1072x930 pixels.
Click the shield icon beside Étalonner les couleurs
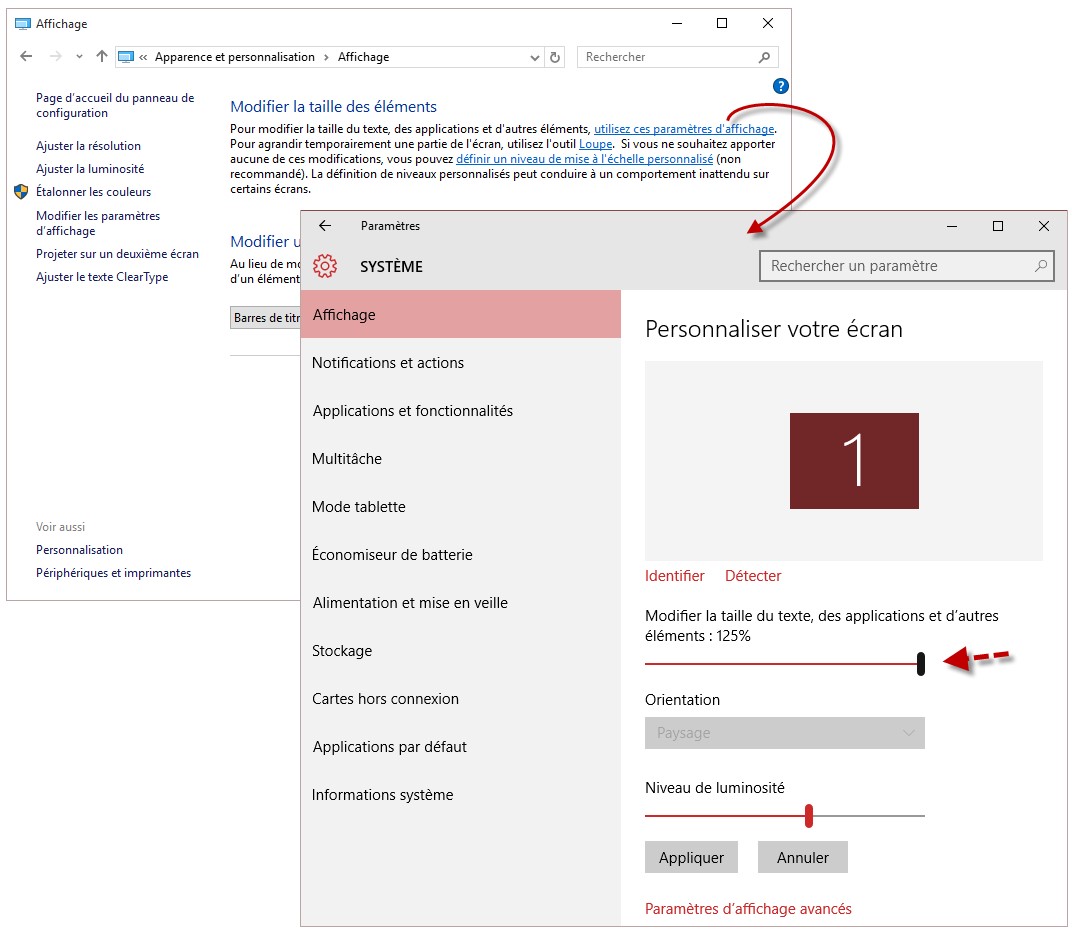pyautogui.click(x=21, y=191)
